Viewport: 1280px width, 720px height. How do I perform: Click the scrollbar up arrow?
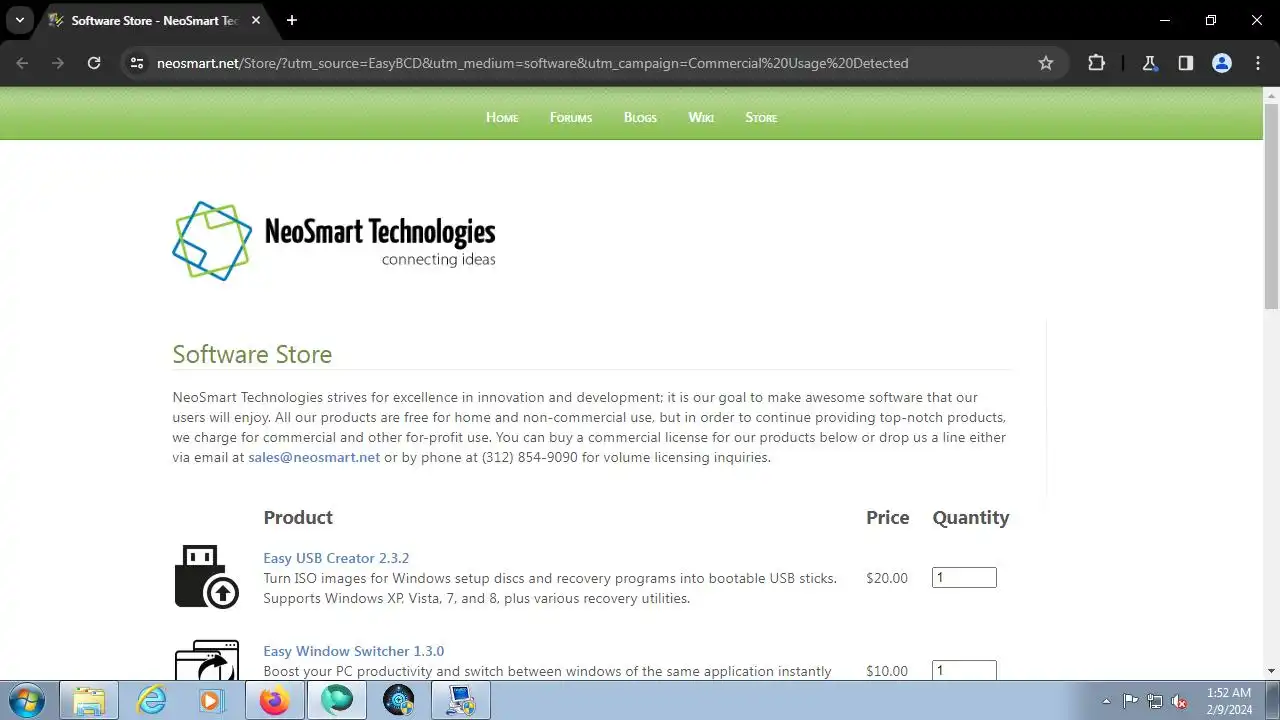[x=1272, y=95]
